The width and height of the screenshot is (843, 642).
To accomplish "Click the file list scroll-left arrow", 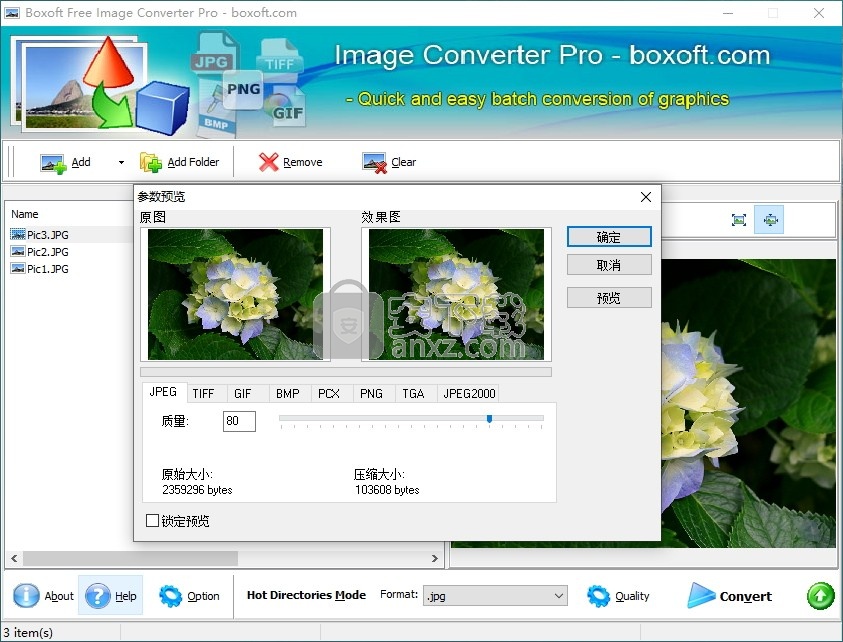I will click(x=15, y=558).
